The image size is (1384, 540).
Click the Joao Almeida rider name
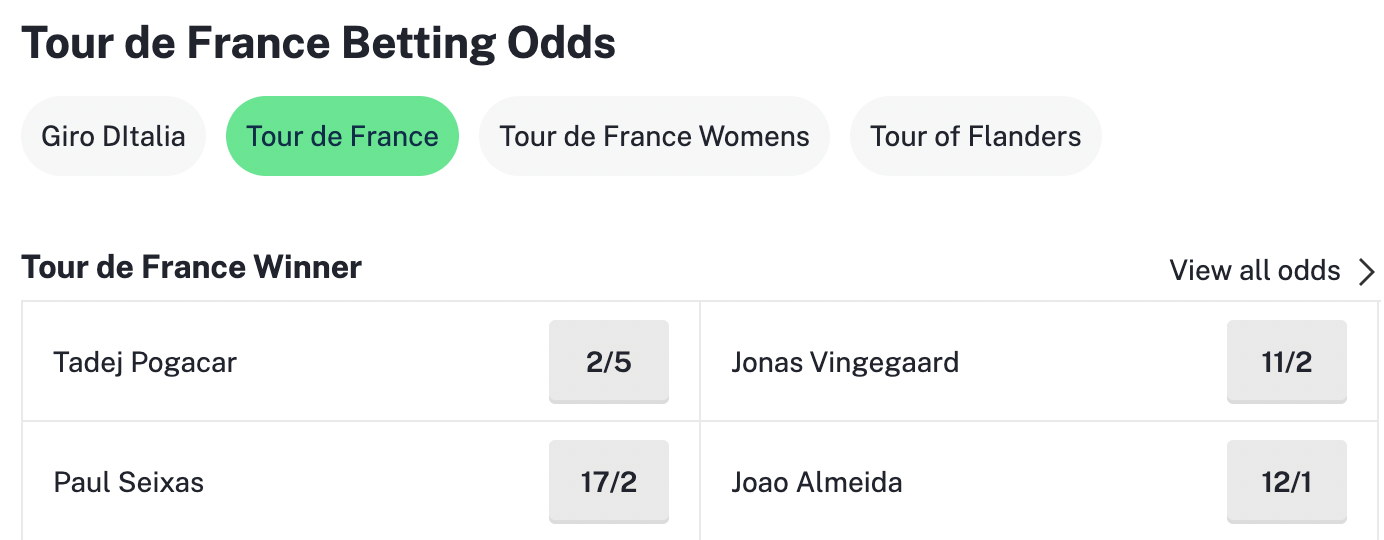pos(817,483)
